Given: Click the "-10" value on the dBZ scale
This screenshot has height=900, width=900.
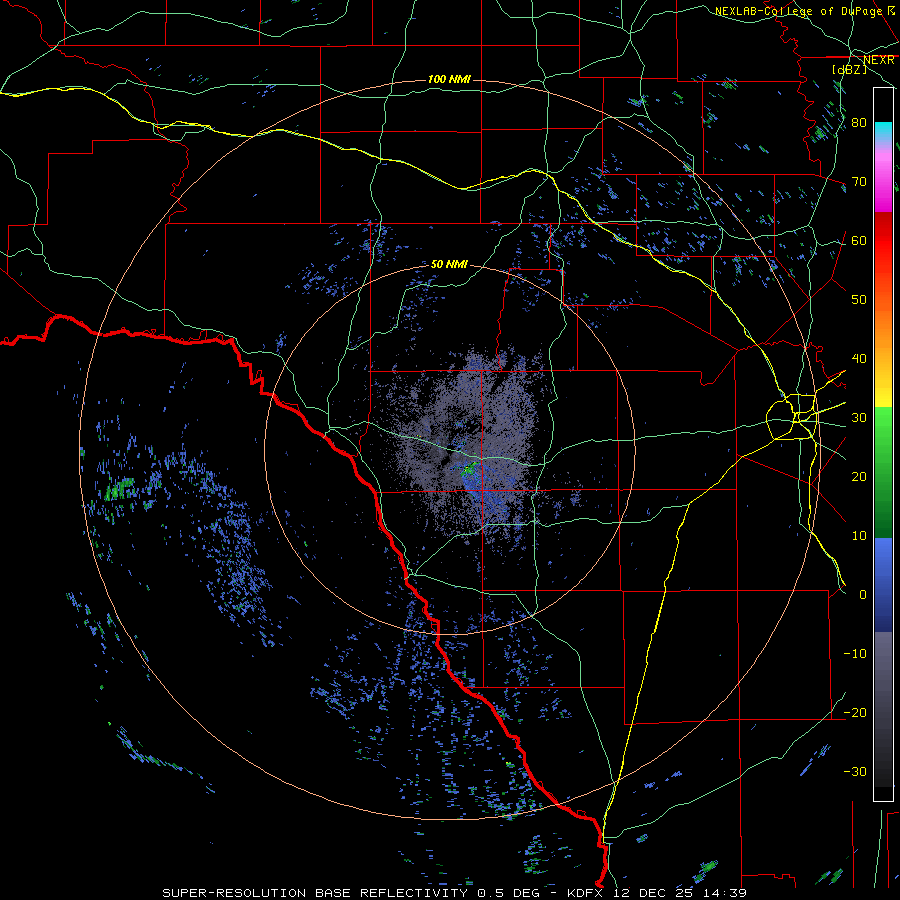Looking at the screenshot, I should click(855, 654).
